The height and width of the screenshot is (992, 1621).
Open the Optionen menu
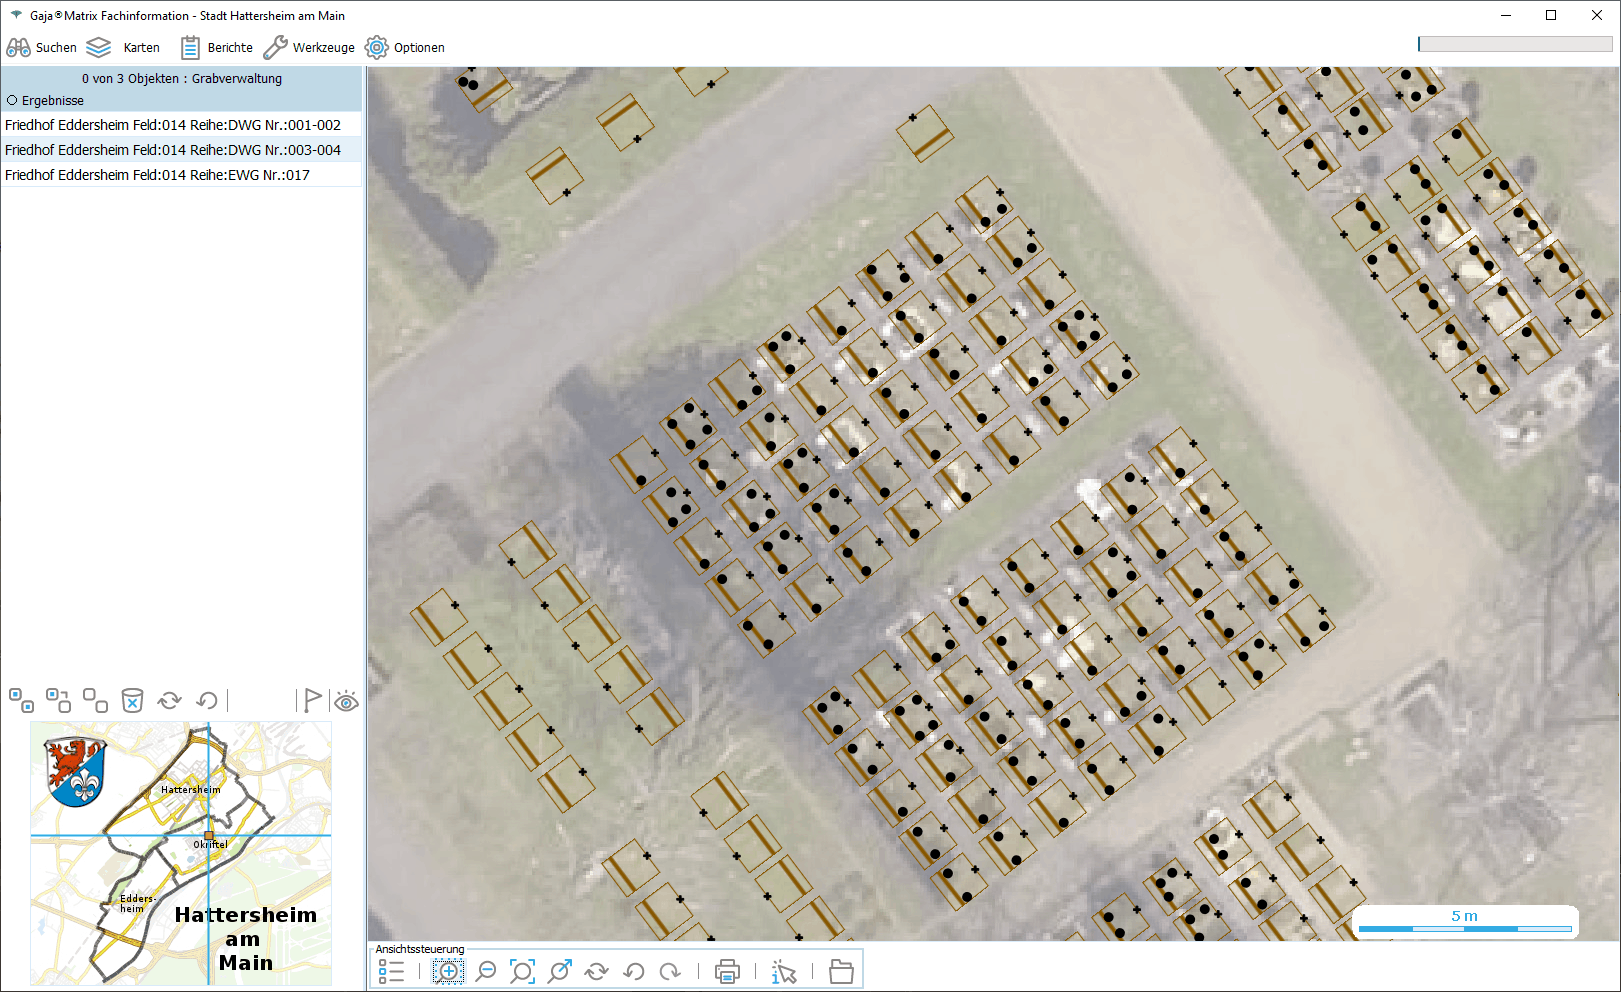click(405, 47)
